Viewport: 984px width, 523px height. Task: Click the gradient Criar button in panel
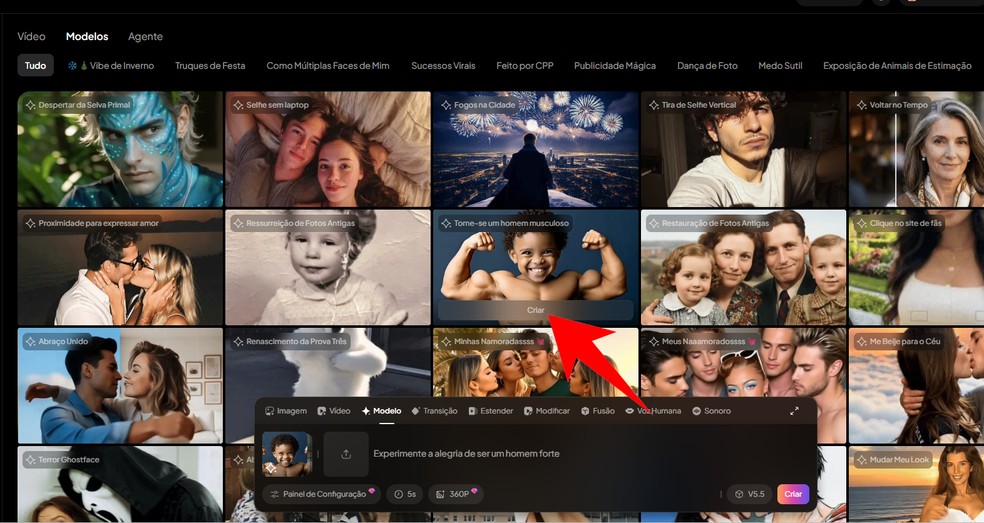pyautogui.click(x=793, y=494)
